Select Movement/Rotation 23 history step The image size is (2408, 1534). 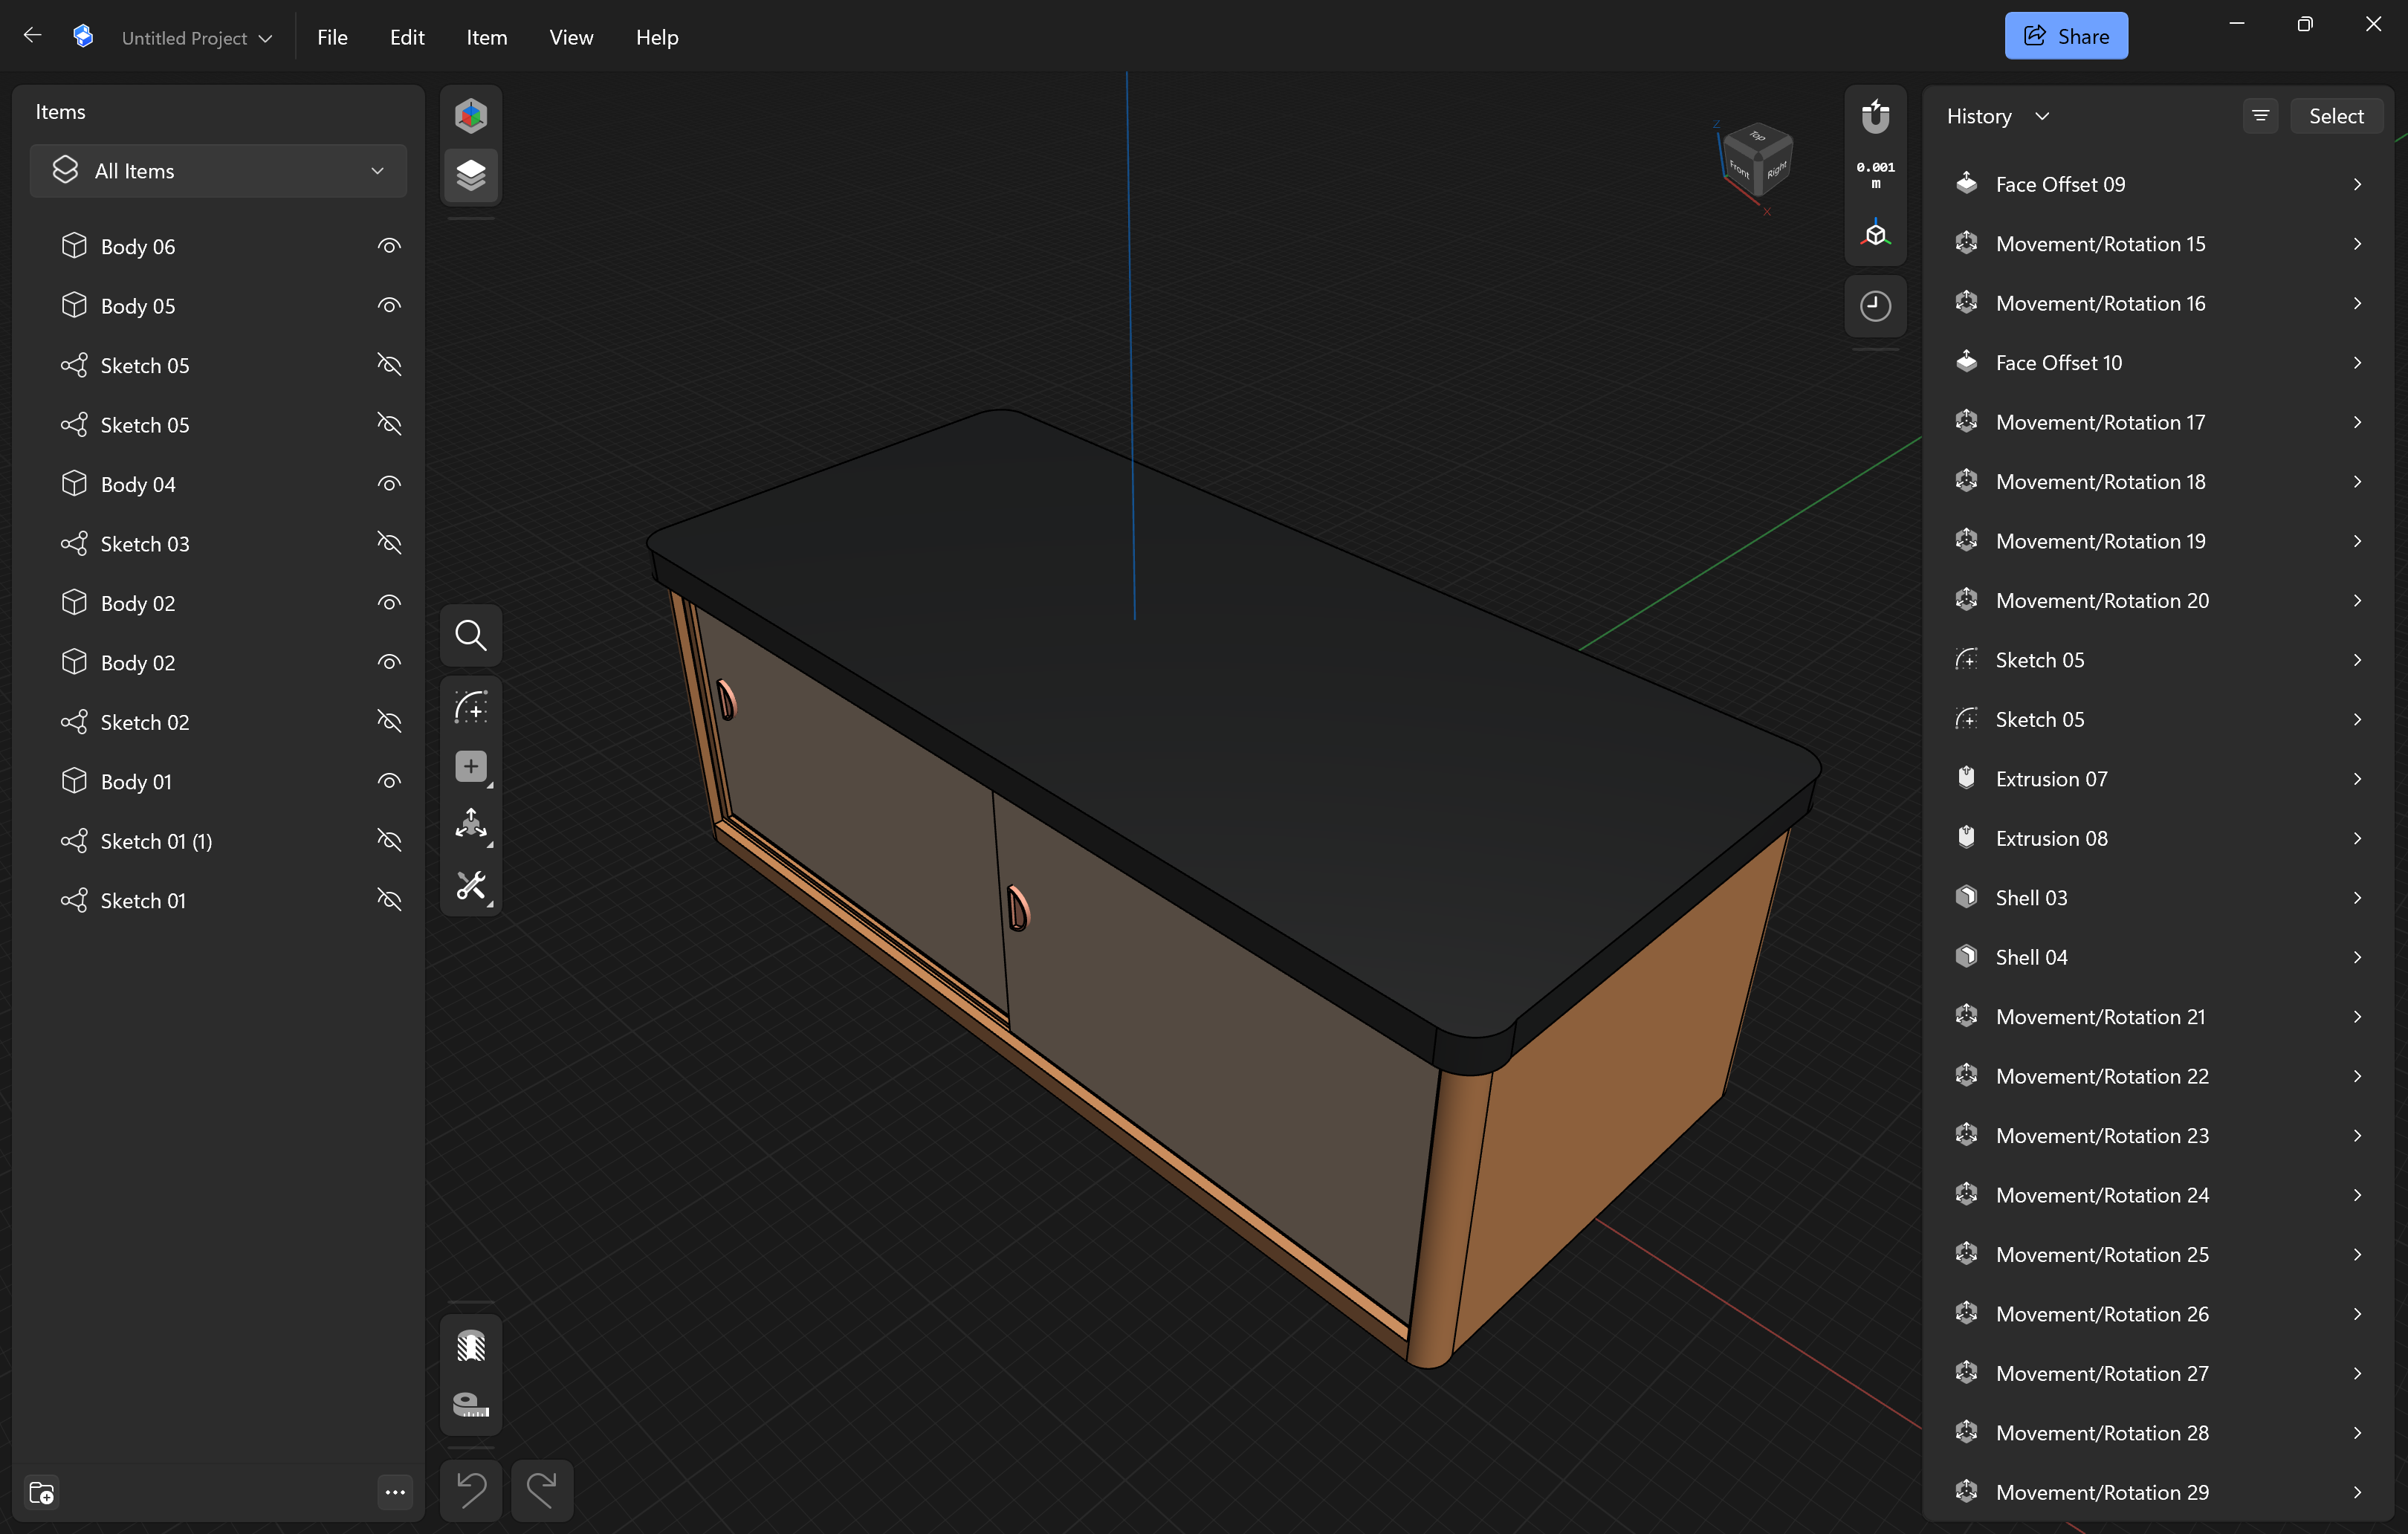coord(2158,1135)
